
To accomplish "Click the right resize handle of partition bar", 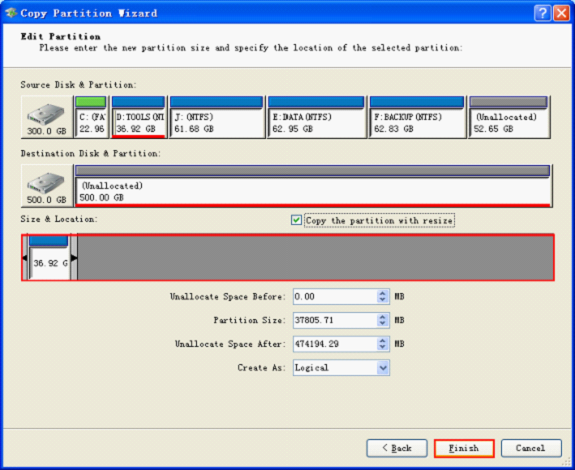I will point(74,258).
